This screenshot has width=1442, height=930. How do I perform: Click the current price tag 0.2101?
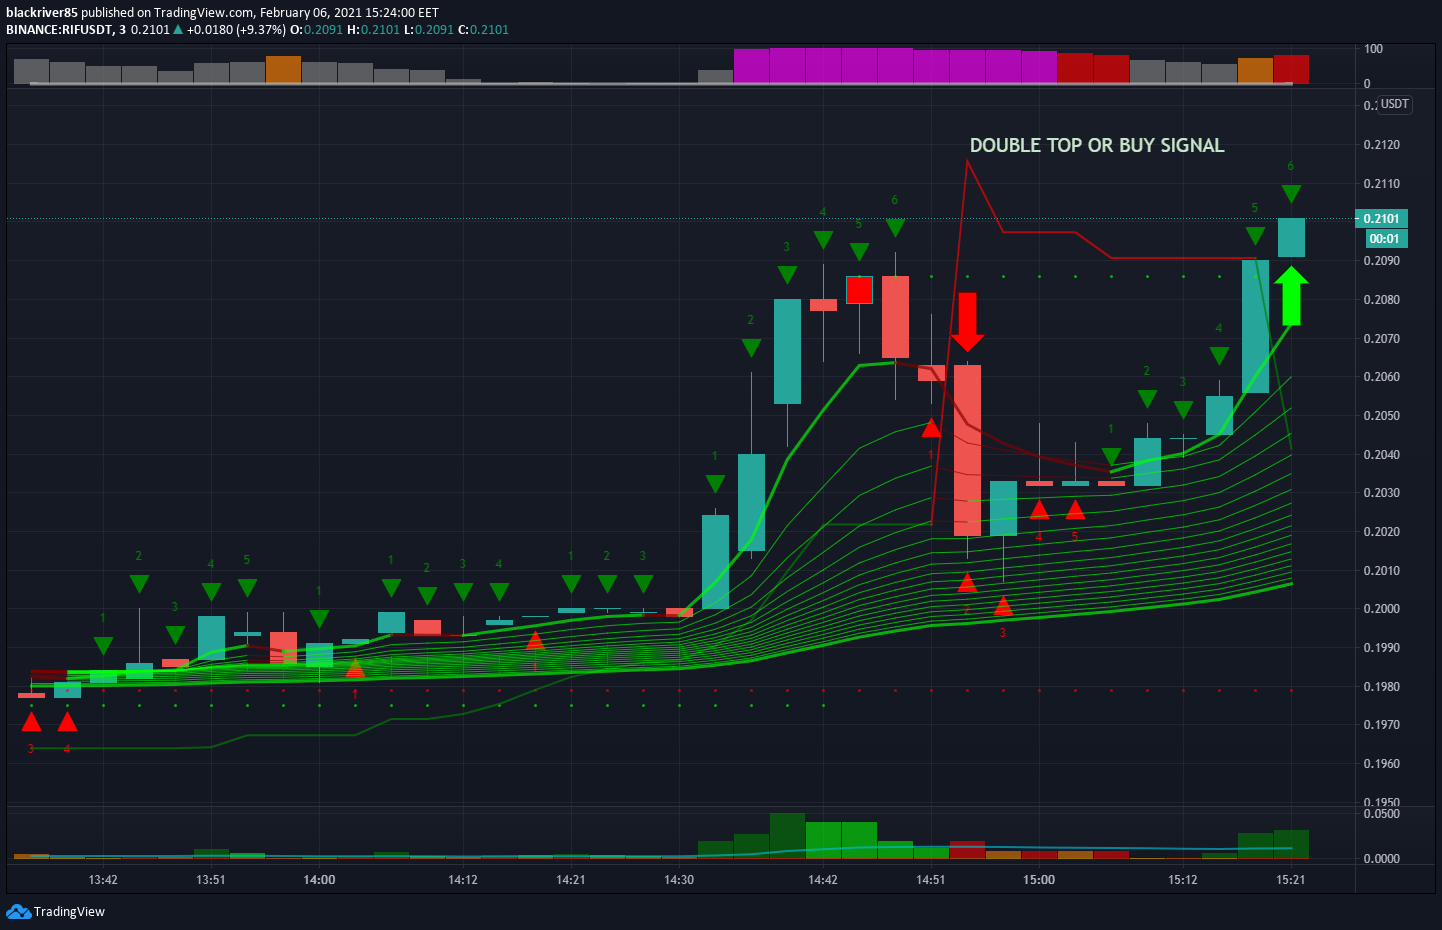click(x=1381, y=219)
